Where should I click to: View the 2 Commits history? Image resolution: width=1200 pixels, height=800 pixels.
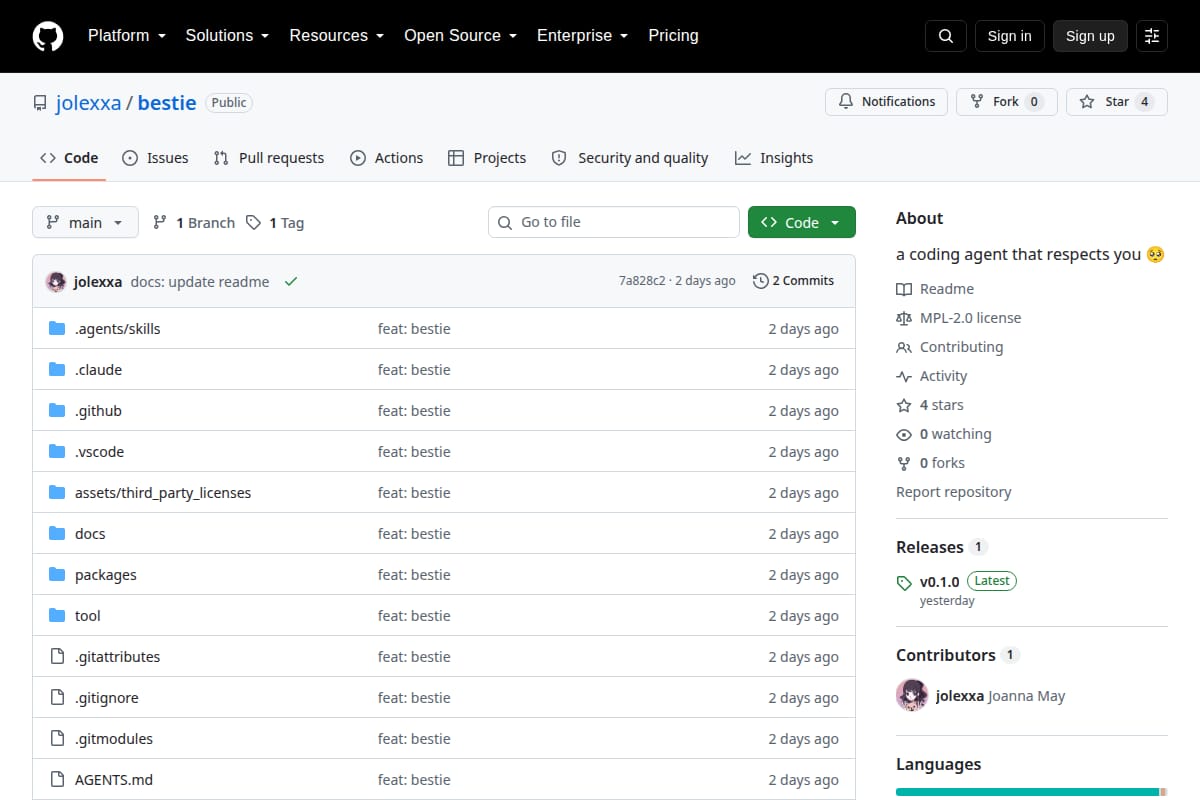[x=793, y=281]
